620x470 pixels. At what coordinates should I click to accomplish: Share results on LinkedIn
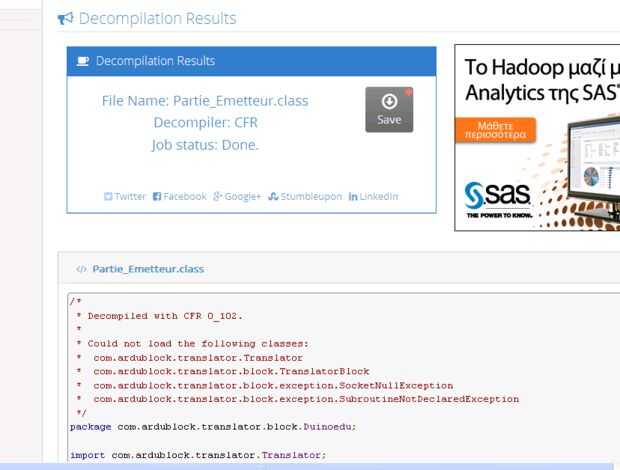(x=373, y=196)
